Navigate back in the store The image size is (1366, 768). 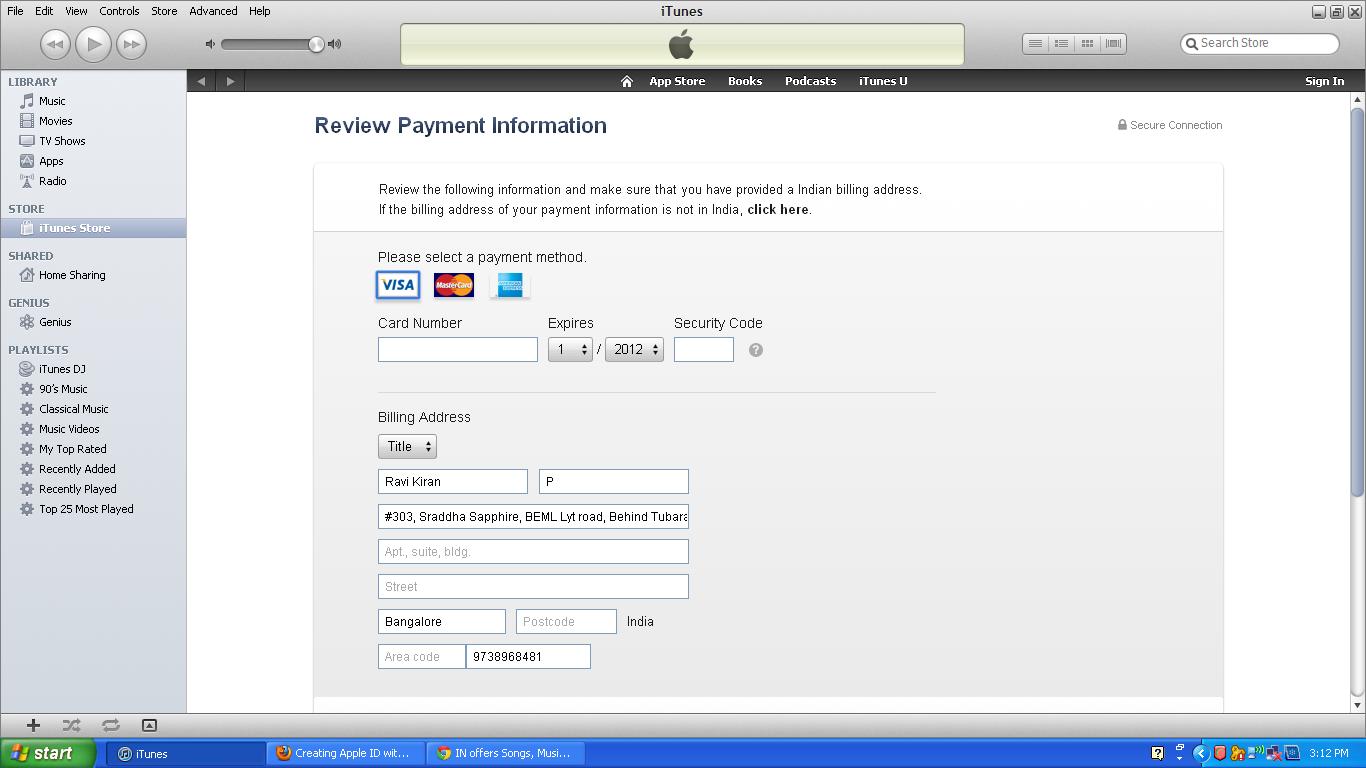[x=201, y=81]
